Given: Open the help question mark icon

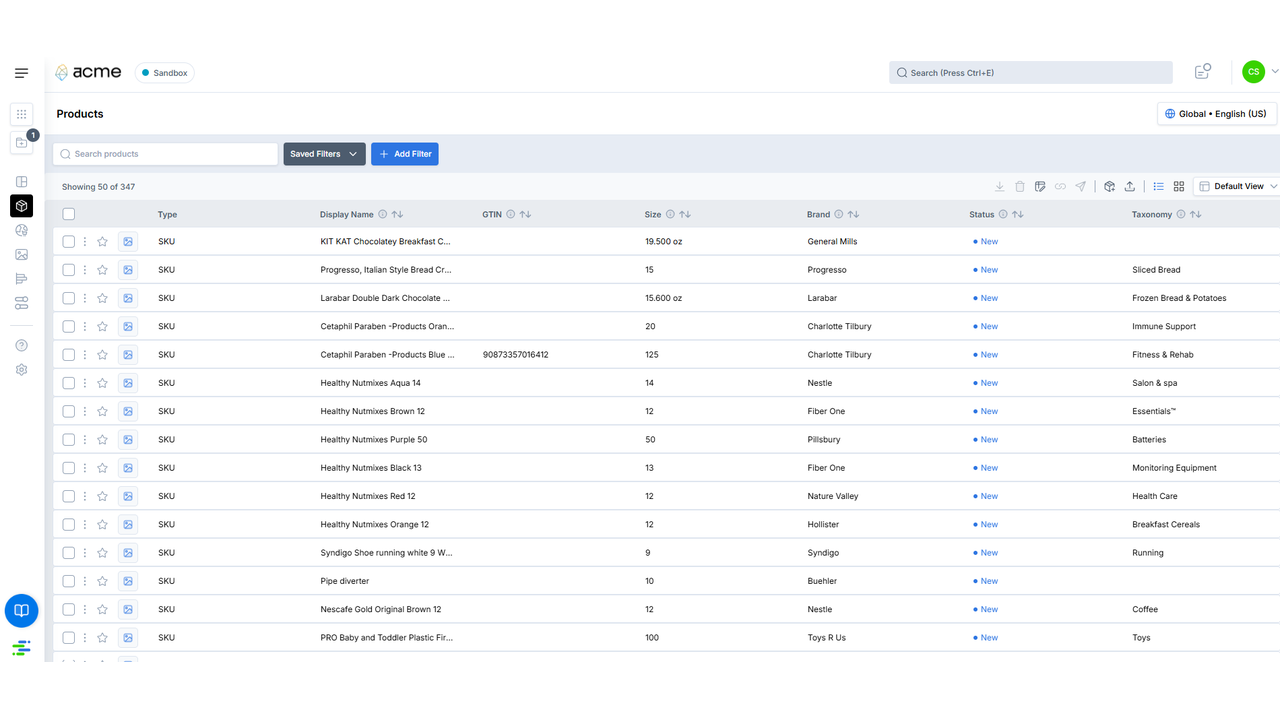Looking at the screenshot, I should pos(21,345).
